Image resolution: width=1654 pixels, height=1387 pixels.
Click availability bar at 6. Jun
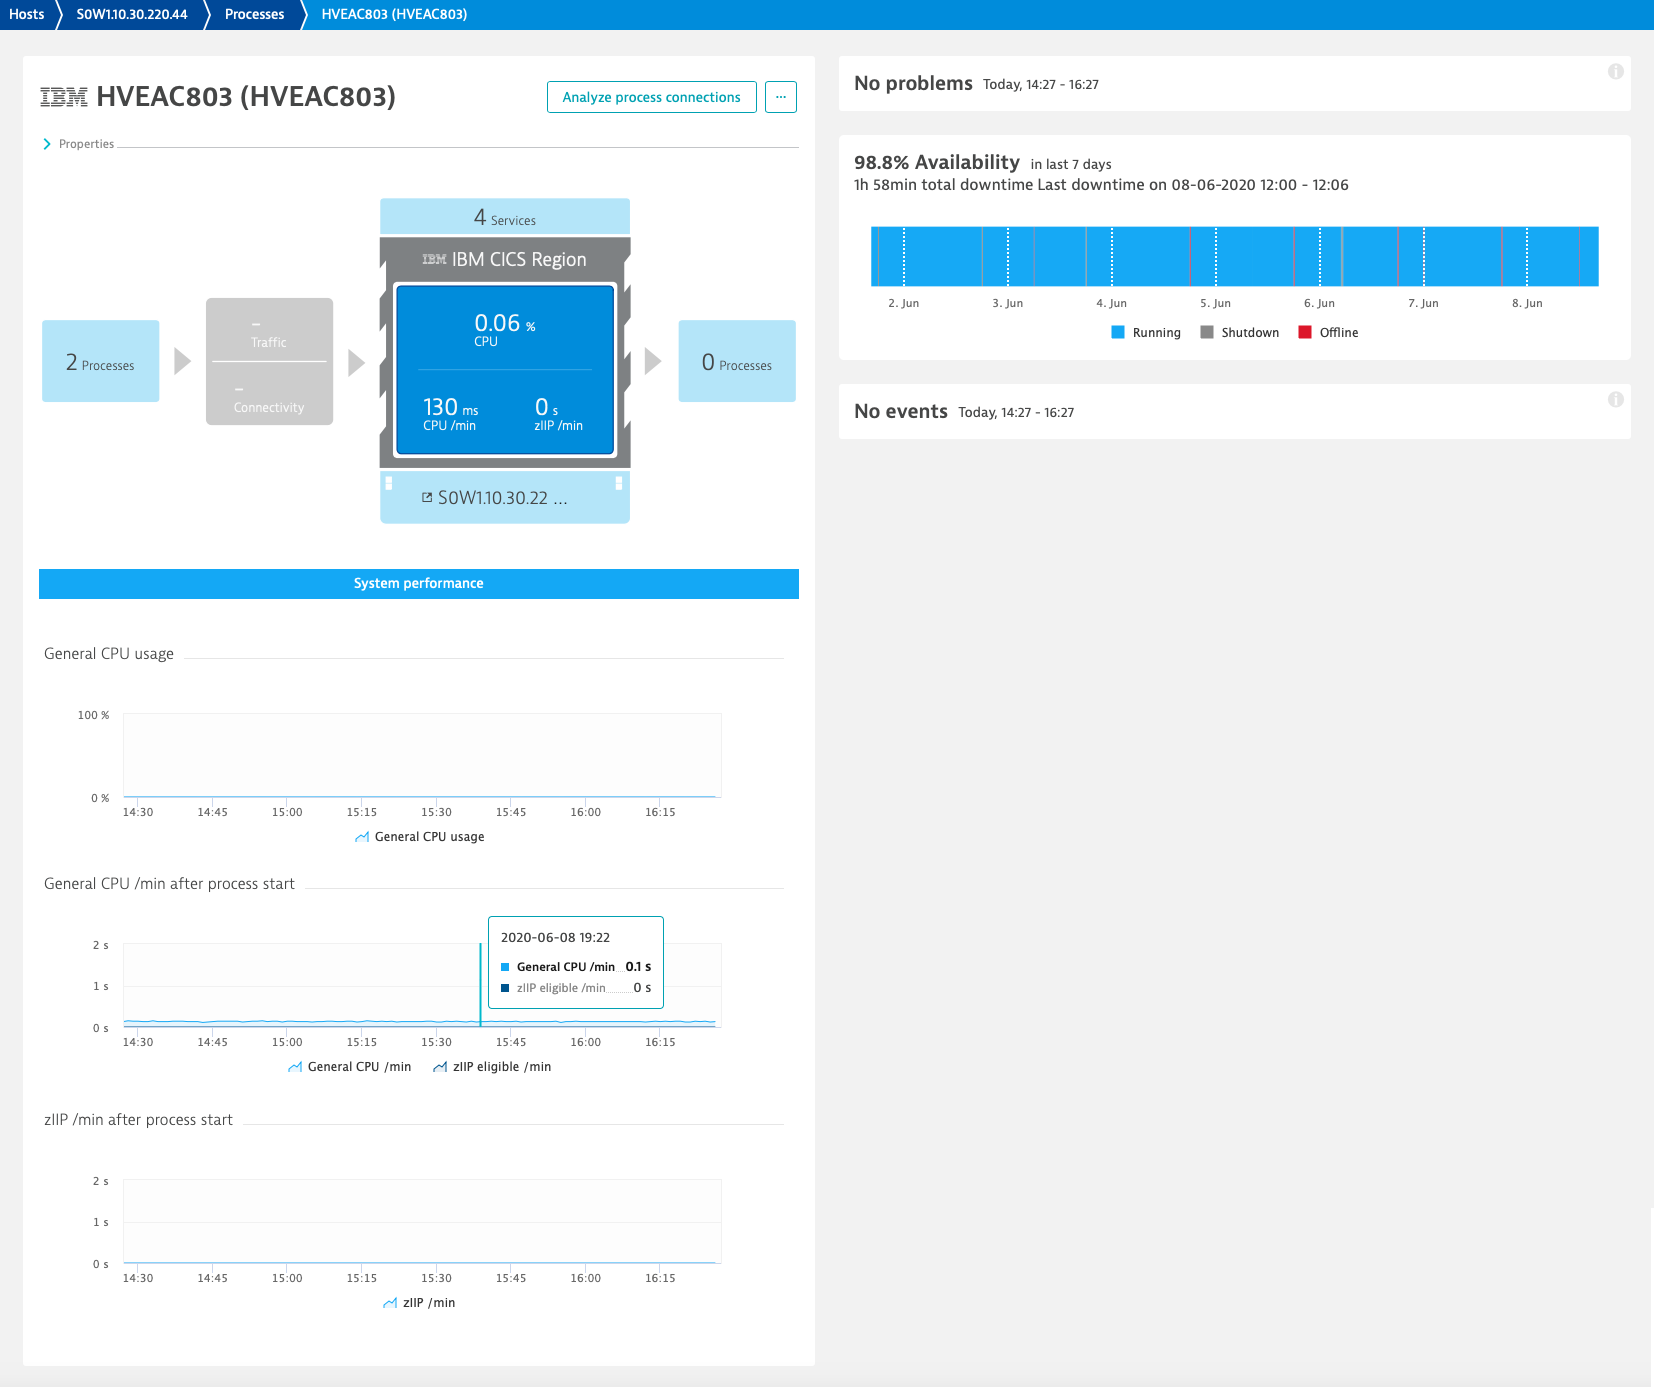click(1320, 257)
